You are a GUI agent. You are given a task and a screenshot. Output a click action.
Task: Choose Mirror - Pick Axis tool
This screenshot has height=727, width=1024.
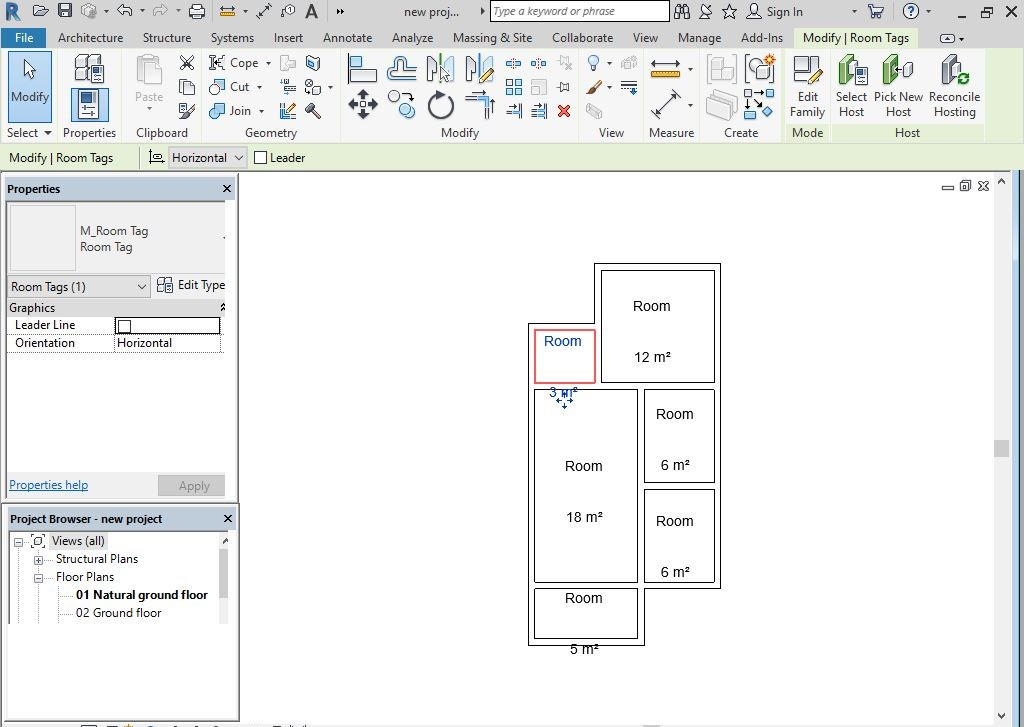click(440, 69)
